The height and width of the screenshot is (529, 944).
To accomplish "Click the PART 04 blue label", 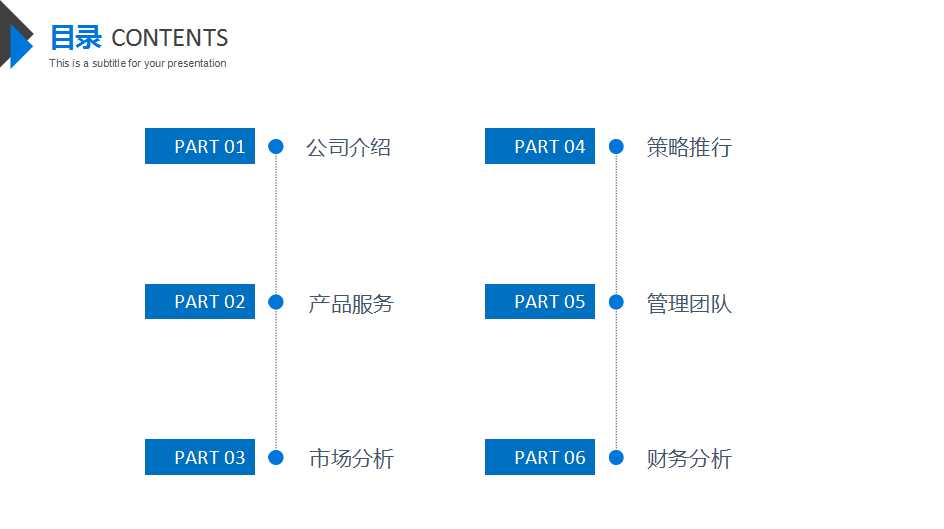I will coord(540,146).
